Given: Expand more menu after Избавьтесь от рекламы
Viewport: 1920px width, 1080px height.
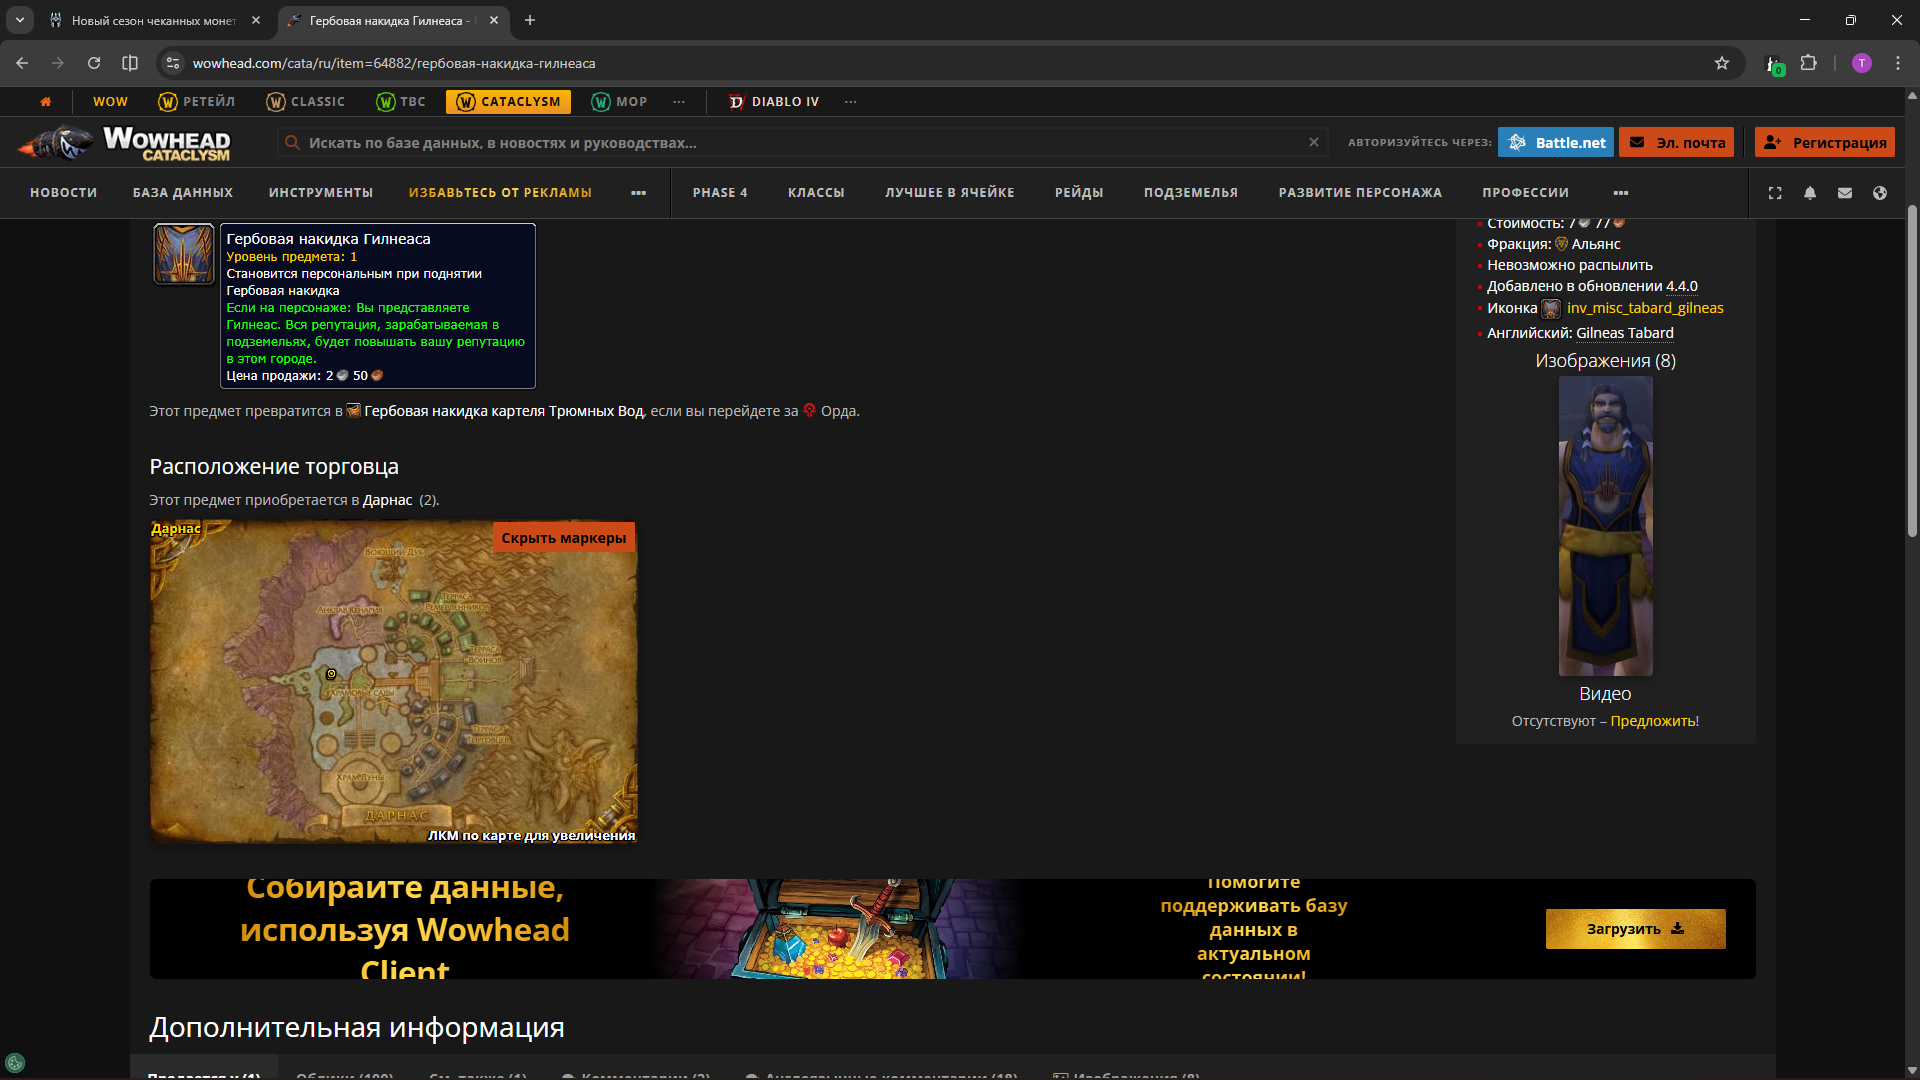Looking at the screenshot, I should [x=638, y=193].
